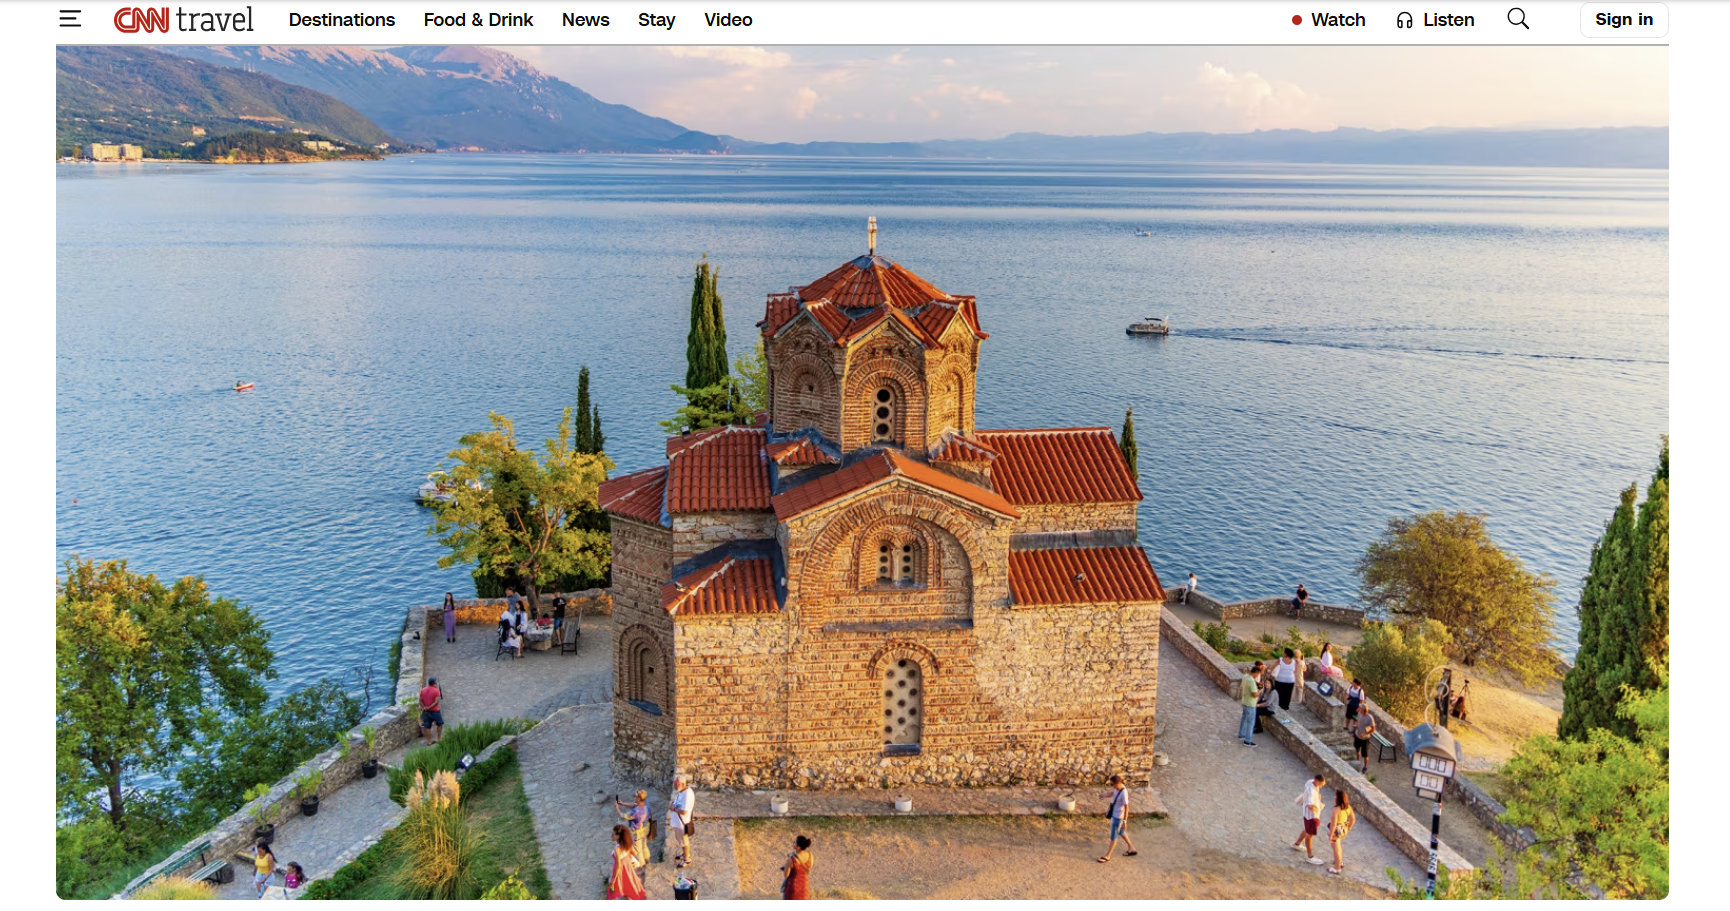Go to Food & Drink
The image size is (1730, 911).
478,20
